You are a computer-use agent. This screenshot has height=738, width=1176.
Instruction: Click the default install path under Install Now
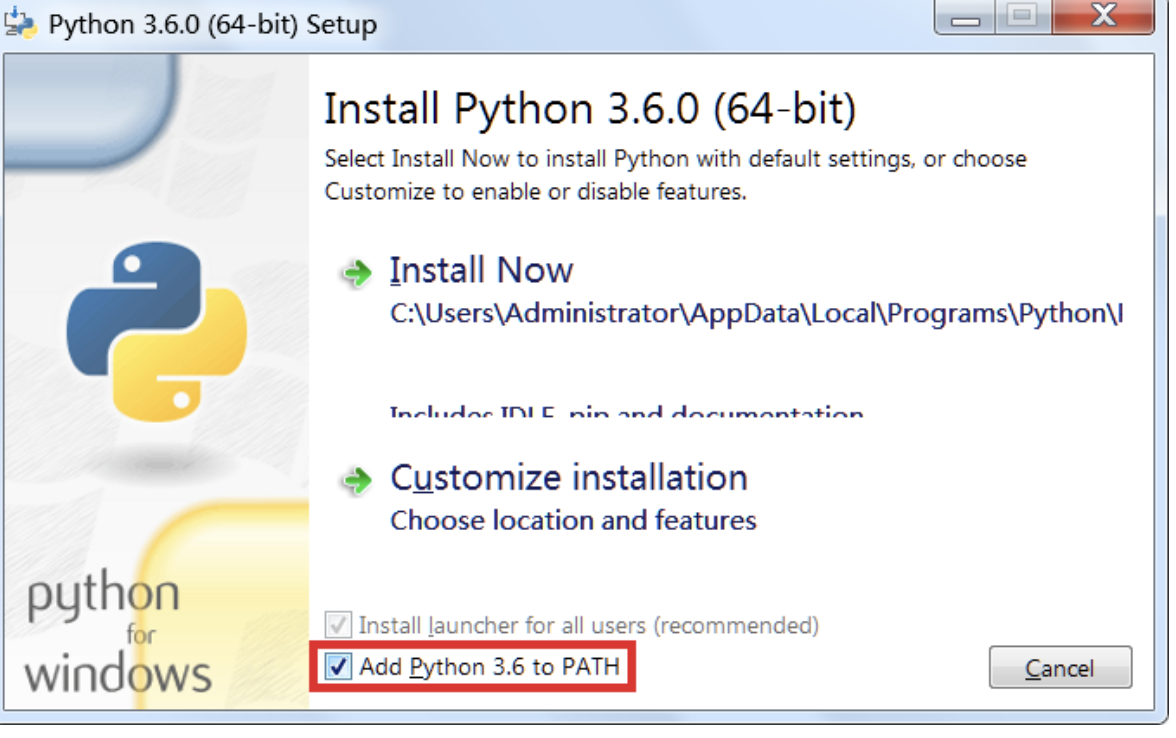755,314
